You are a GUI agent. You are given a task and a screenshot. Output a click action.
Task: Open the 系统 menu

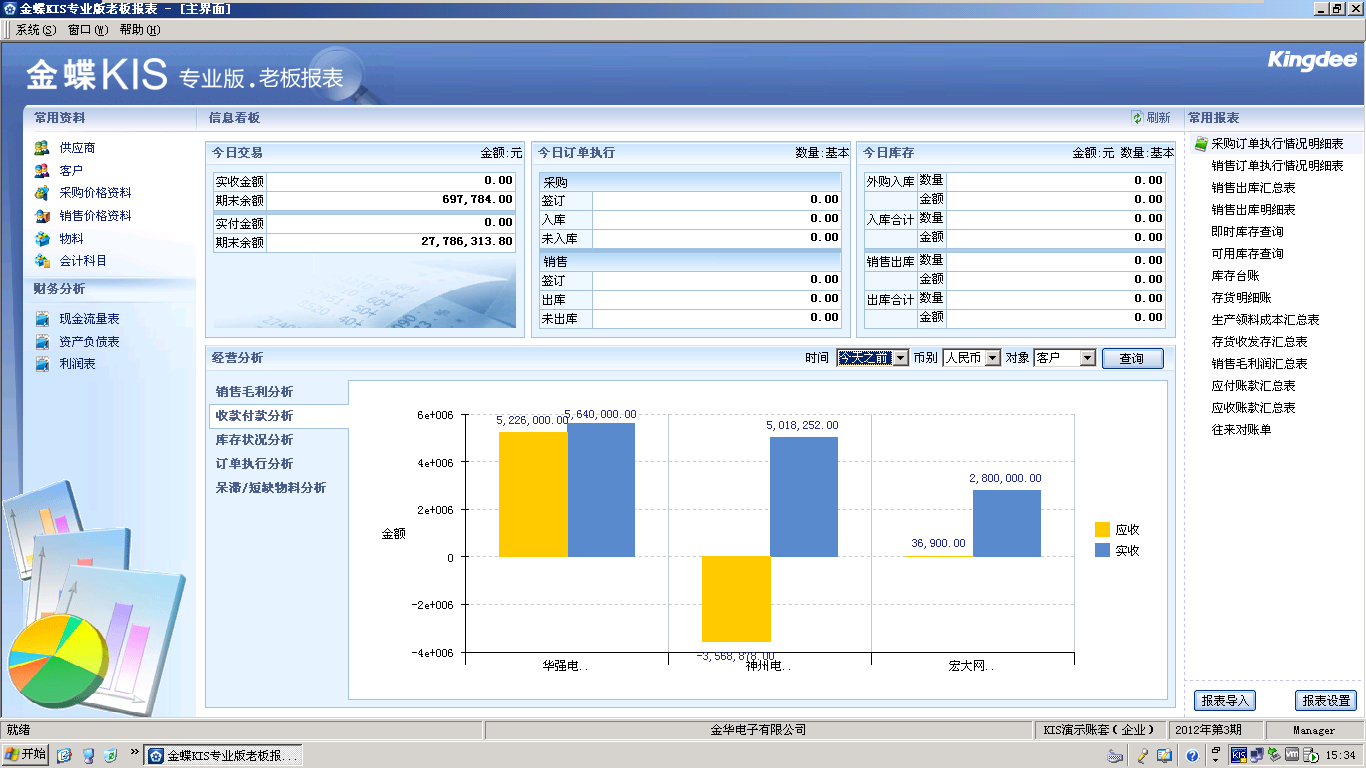(x=36, y=30)
